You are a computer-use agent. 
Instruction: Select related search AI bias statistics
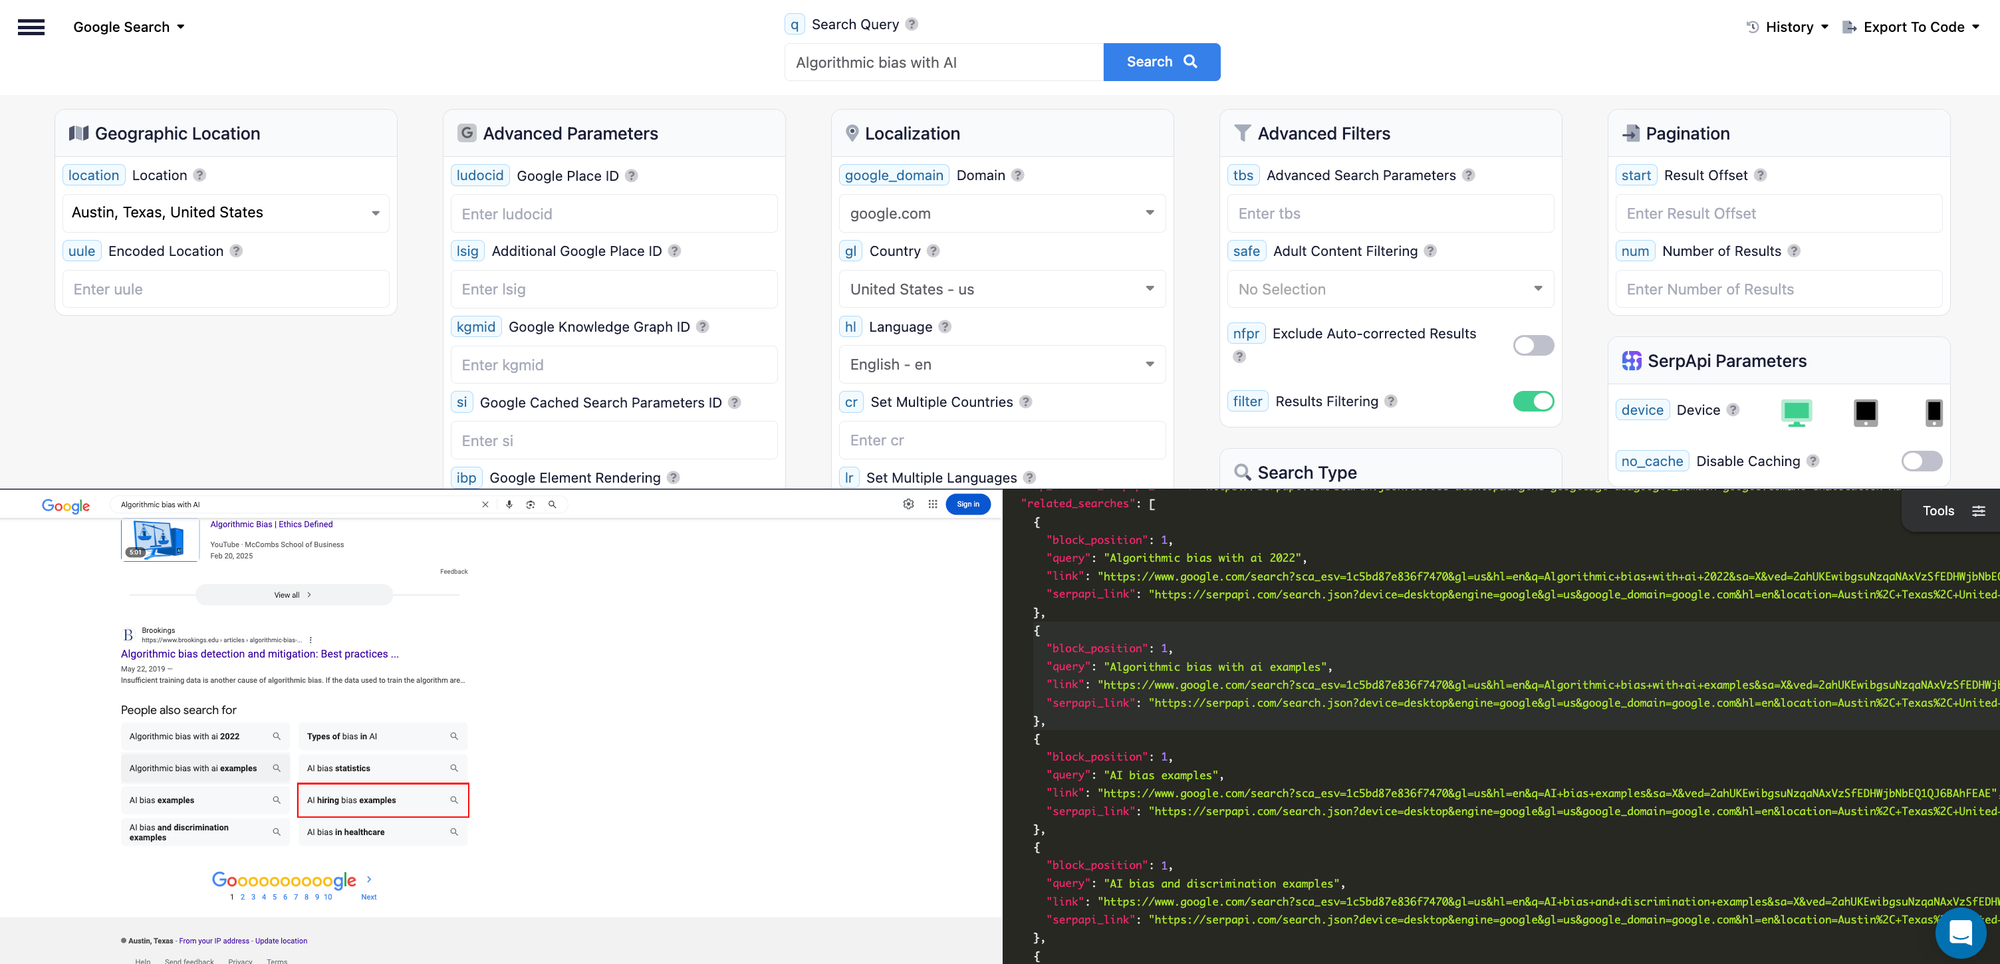coord(383,768)
